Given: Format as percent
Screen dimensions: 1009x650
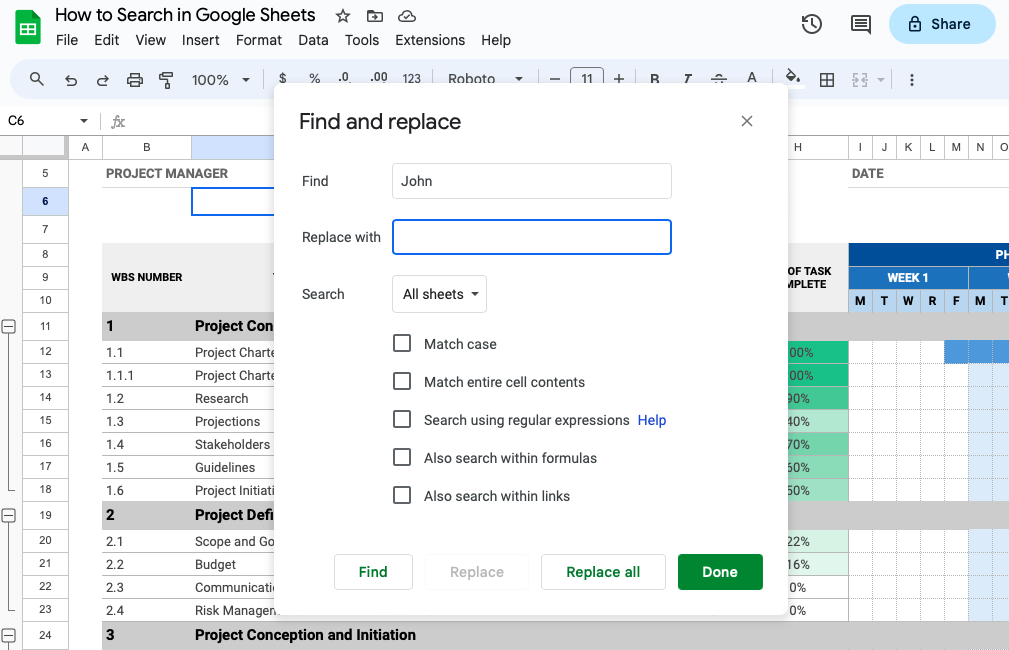Looking at the screenshot, I should 315,79.
